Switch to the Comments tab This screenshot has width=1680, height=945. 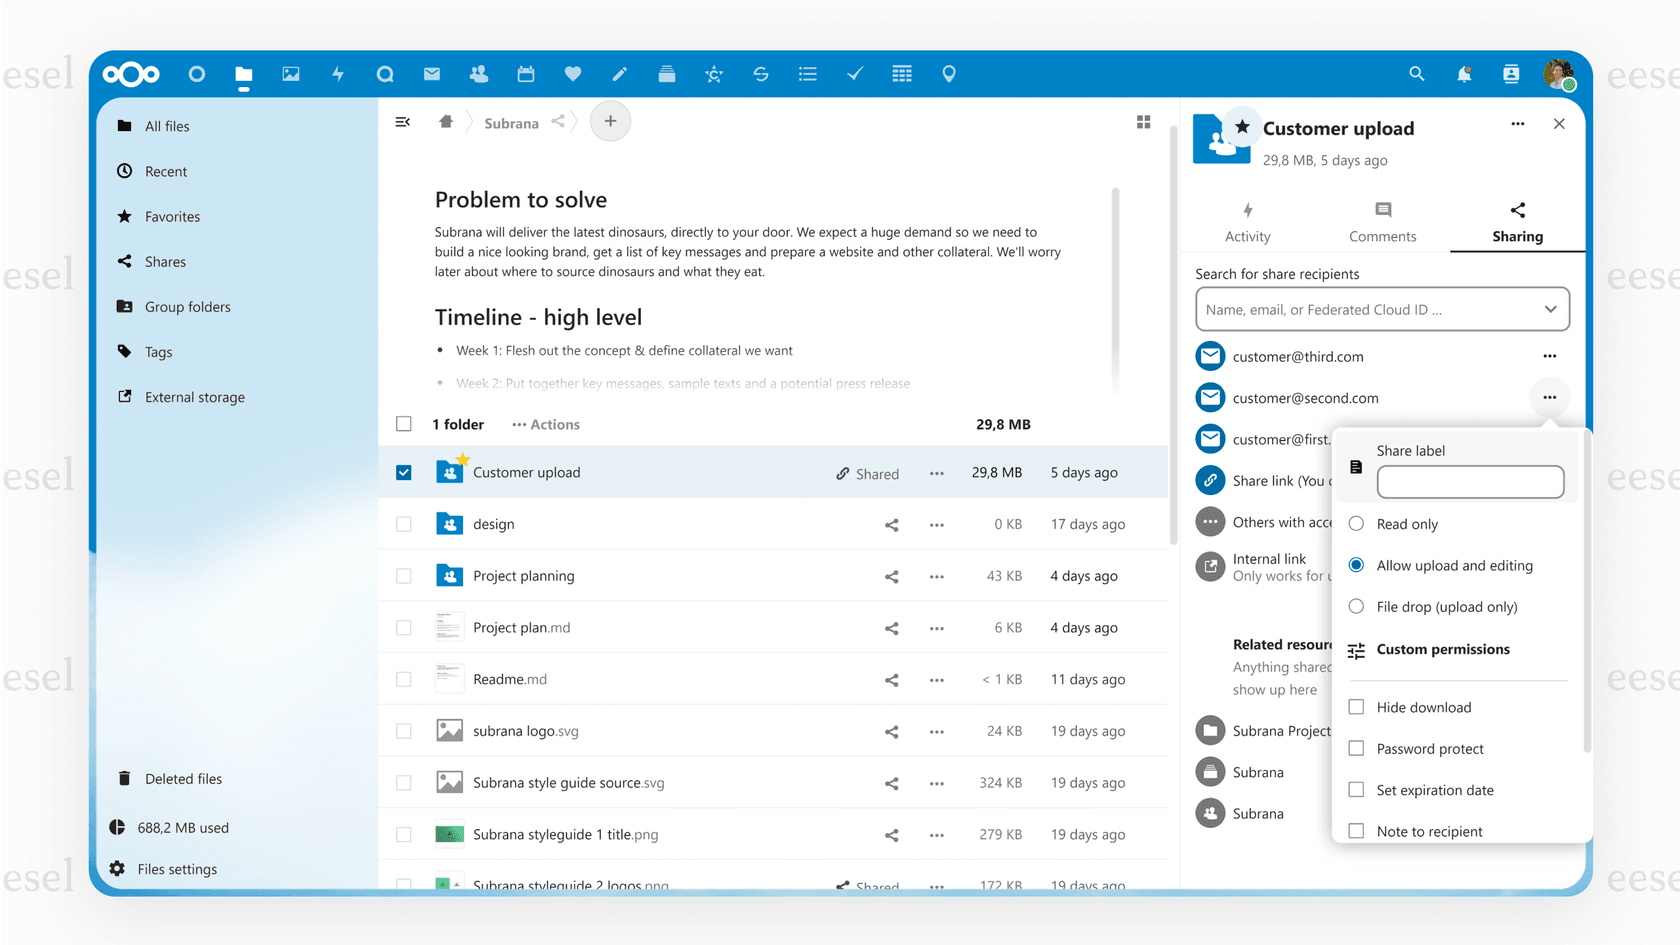(x=1383, y=221)
